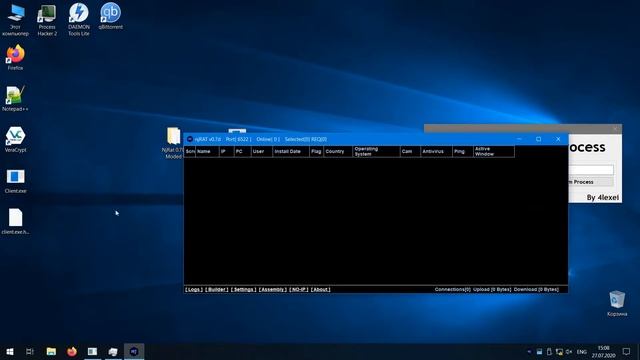640x360 pixels.
Task: Click the Cam column header
Action: pyautogui.click(x=410, y=151)
